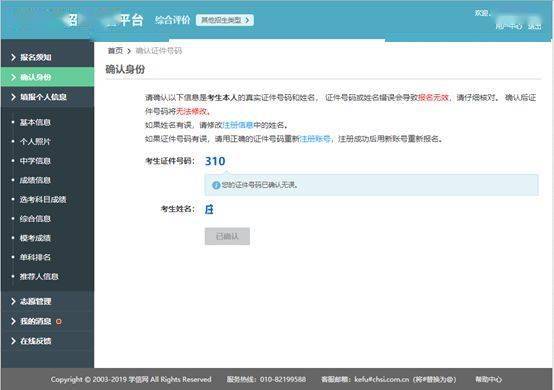Open the 在线反馈 menu label
The width and height of the screenshot is (554, 390).
click(36, 341)
